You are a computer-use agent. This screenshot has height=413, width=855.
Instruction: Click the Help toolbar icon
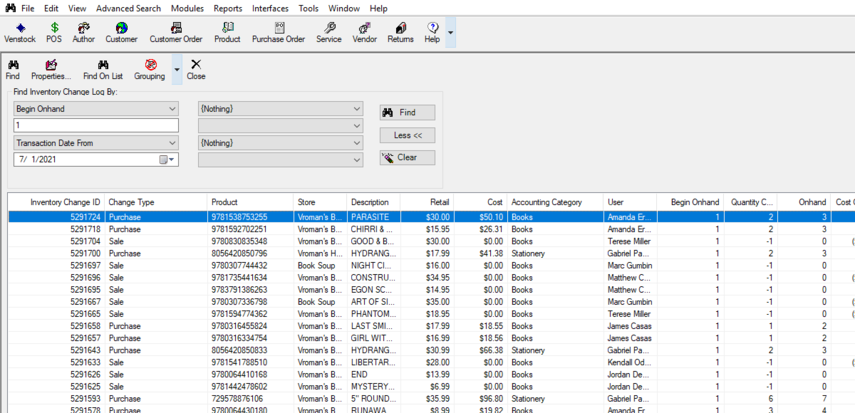pos(432,33)
